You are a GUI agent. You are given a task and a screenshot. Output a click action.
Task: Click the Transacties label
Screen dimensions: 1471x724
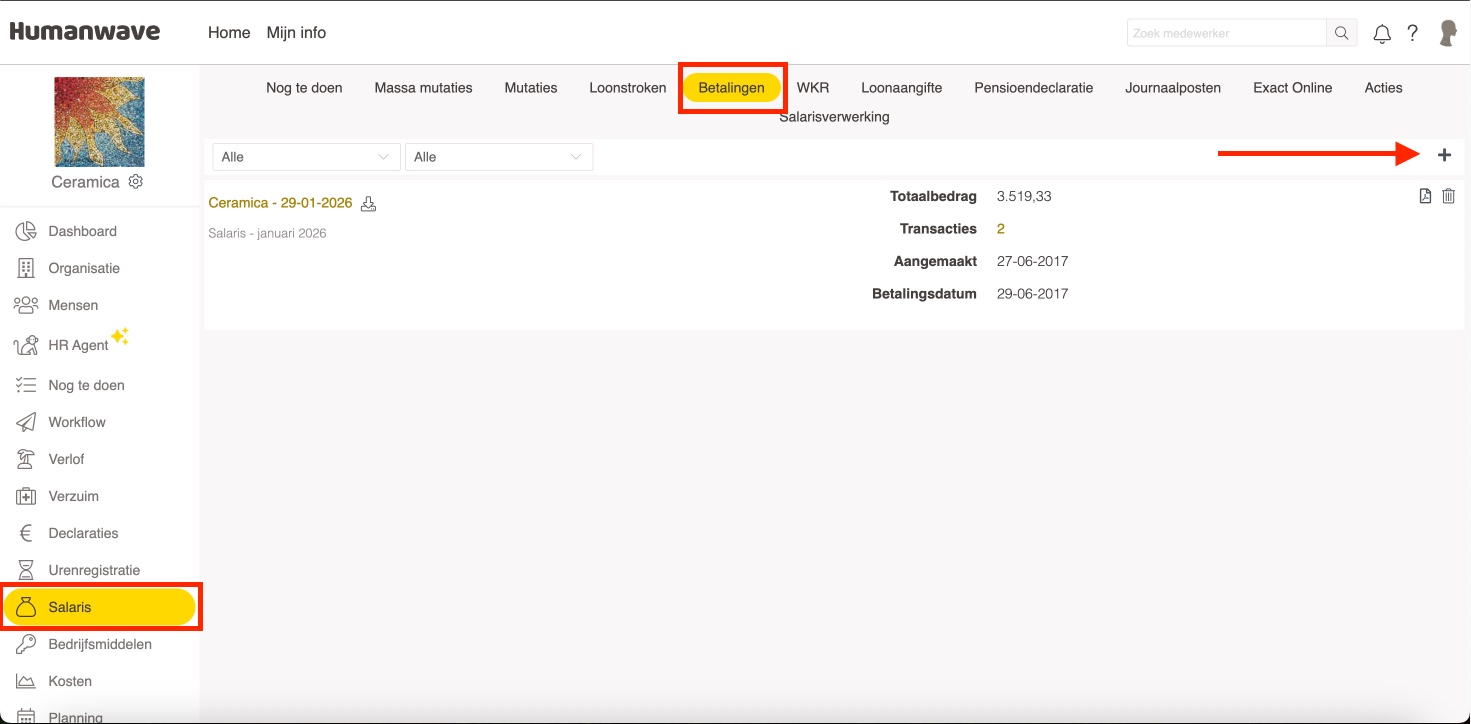(938, 229)
